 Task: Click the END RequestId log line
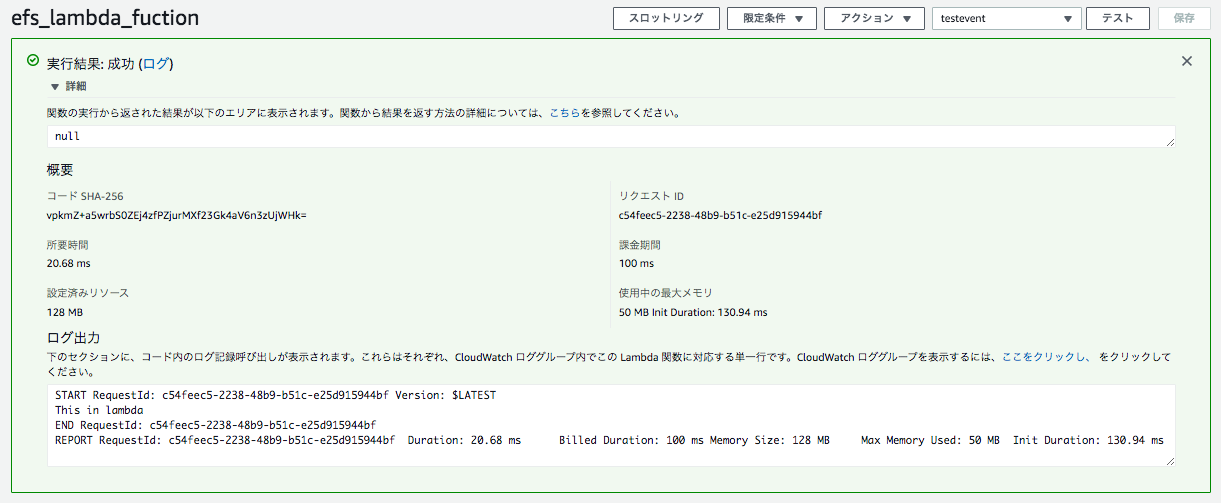point(215,424)
